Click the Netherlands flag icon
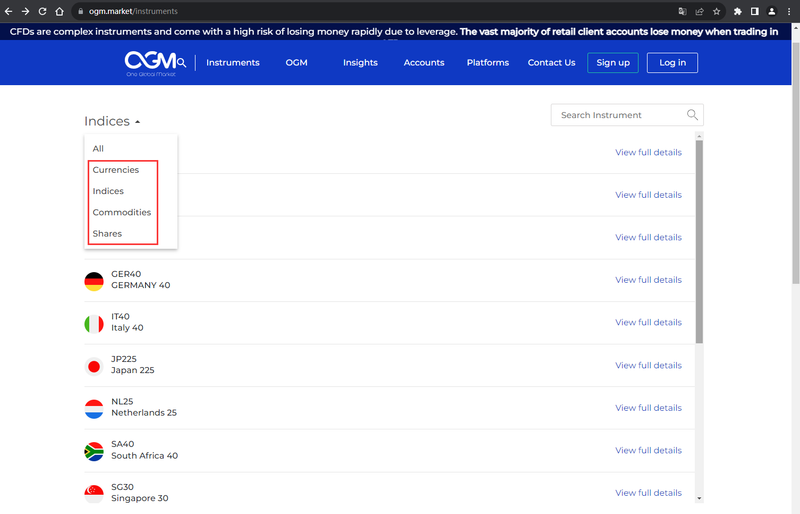Screen dimensions: 800x514 click(x=94, y=409)
